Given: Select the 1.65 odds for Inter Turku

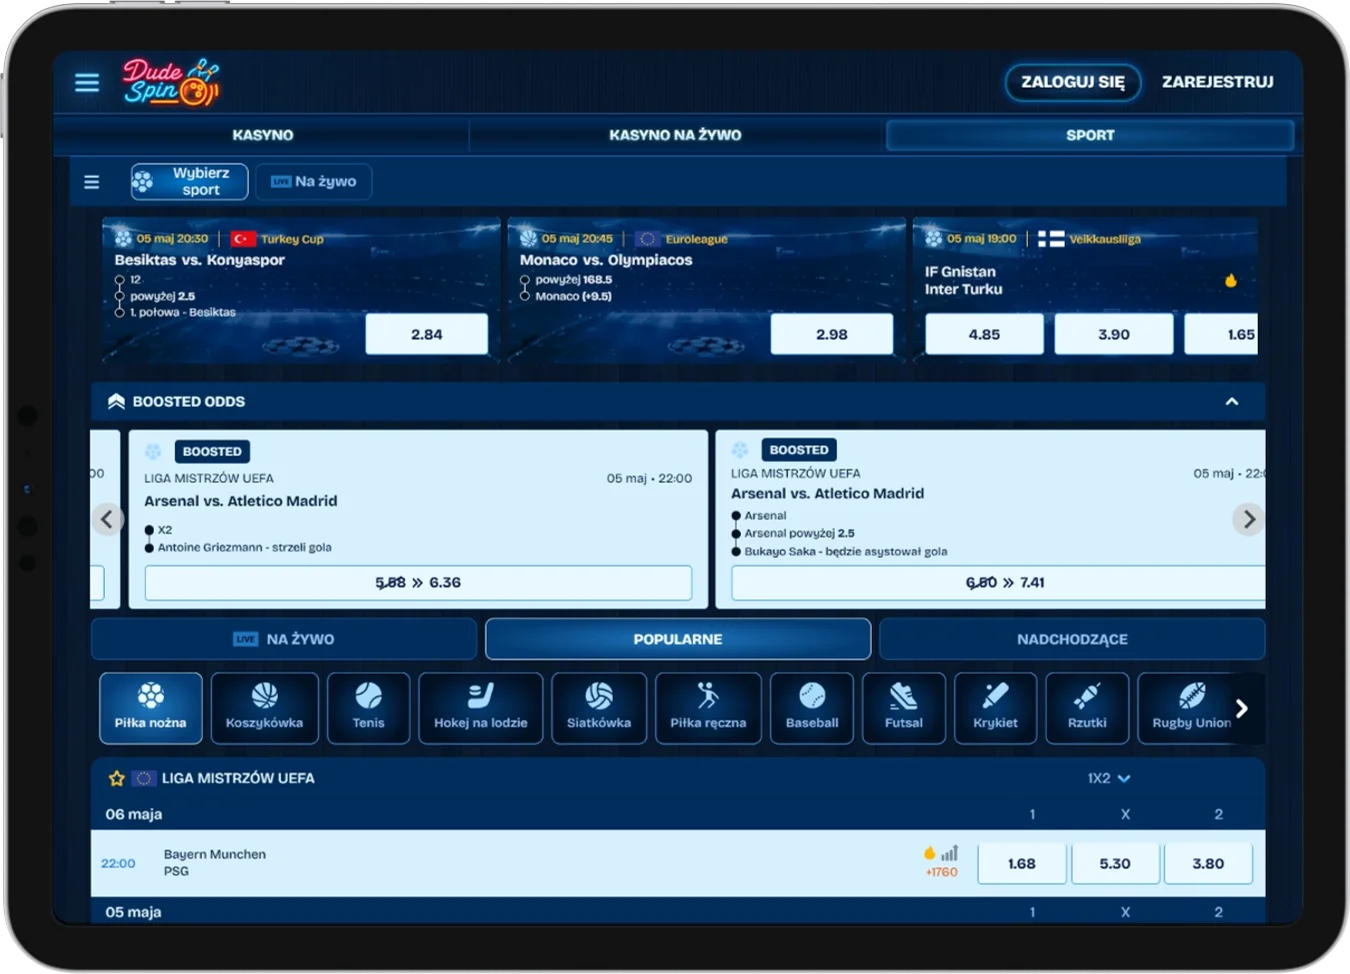Looking at the screenshot, I should (x=1222, y=334).
